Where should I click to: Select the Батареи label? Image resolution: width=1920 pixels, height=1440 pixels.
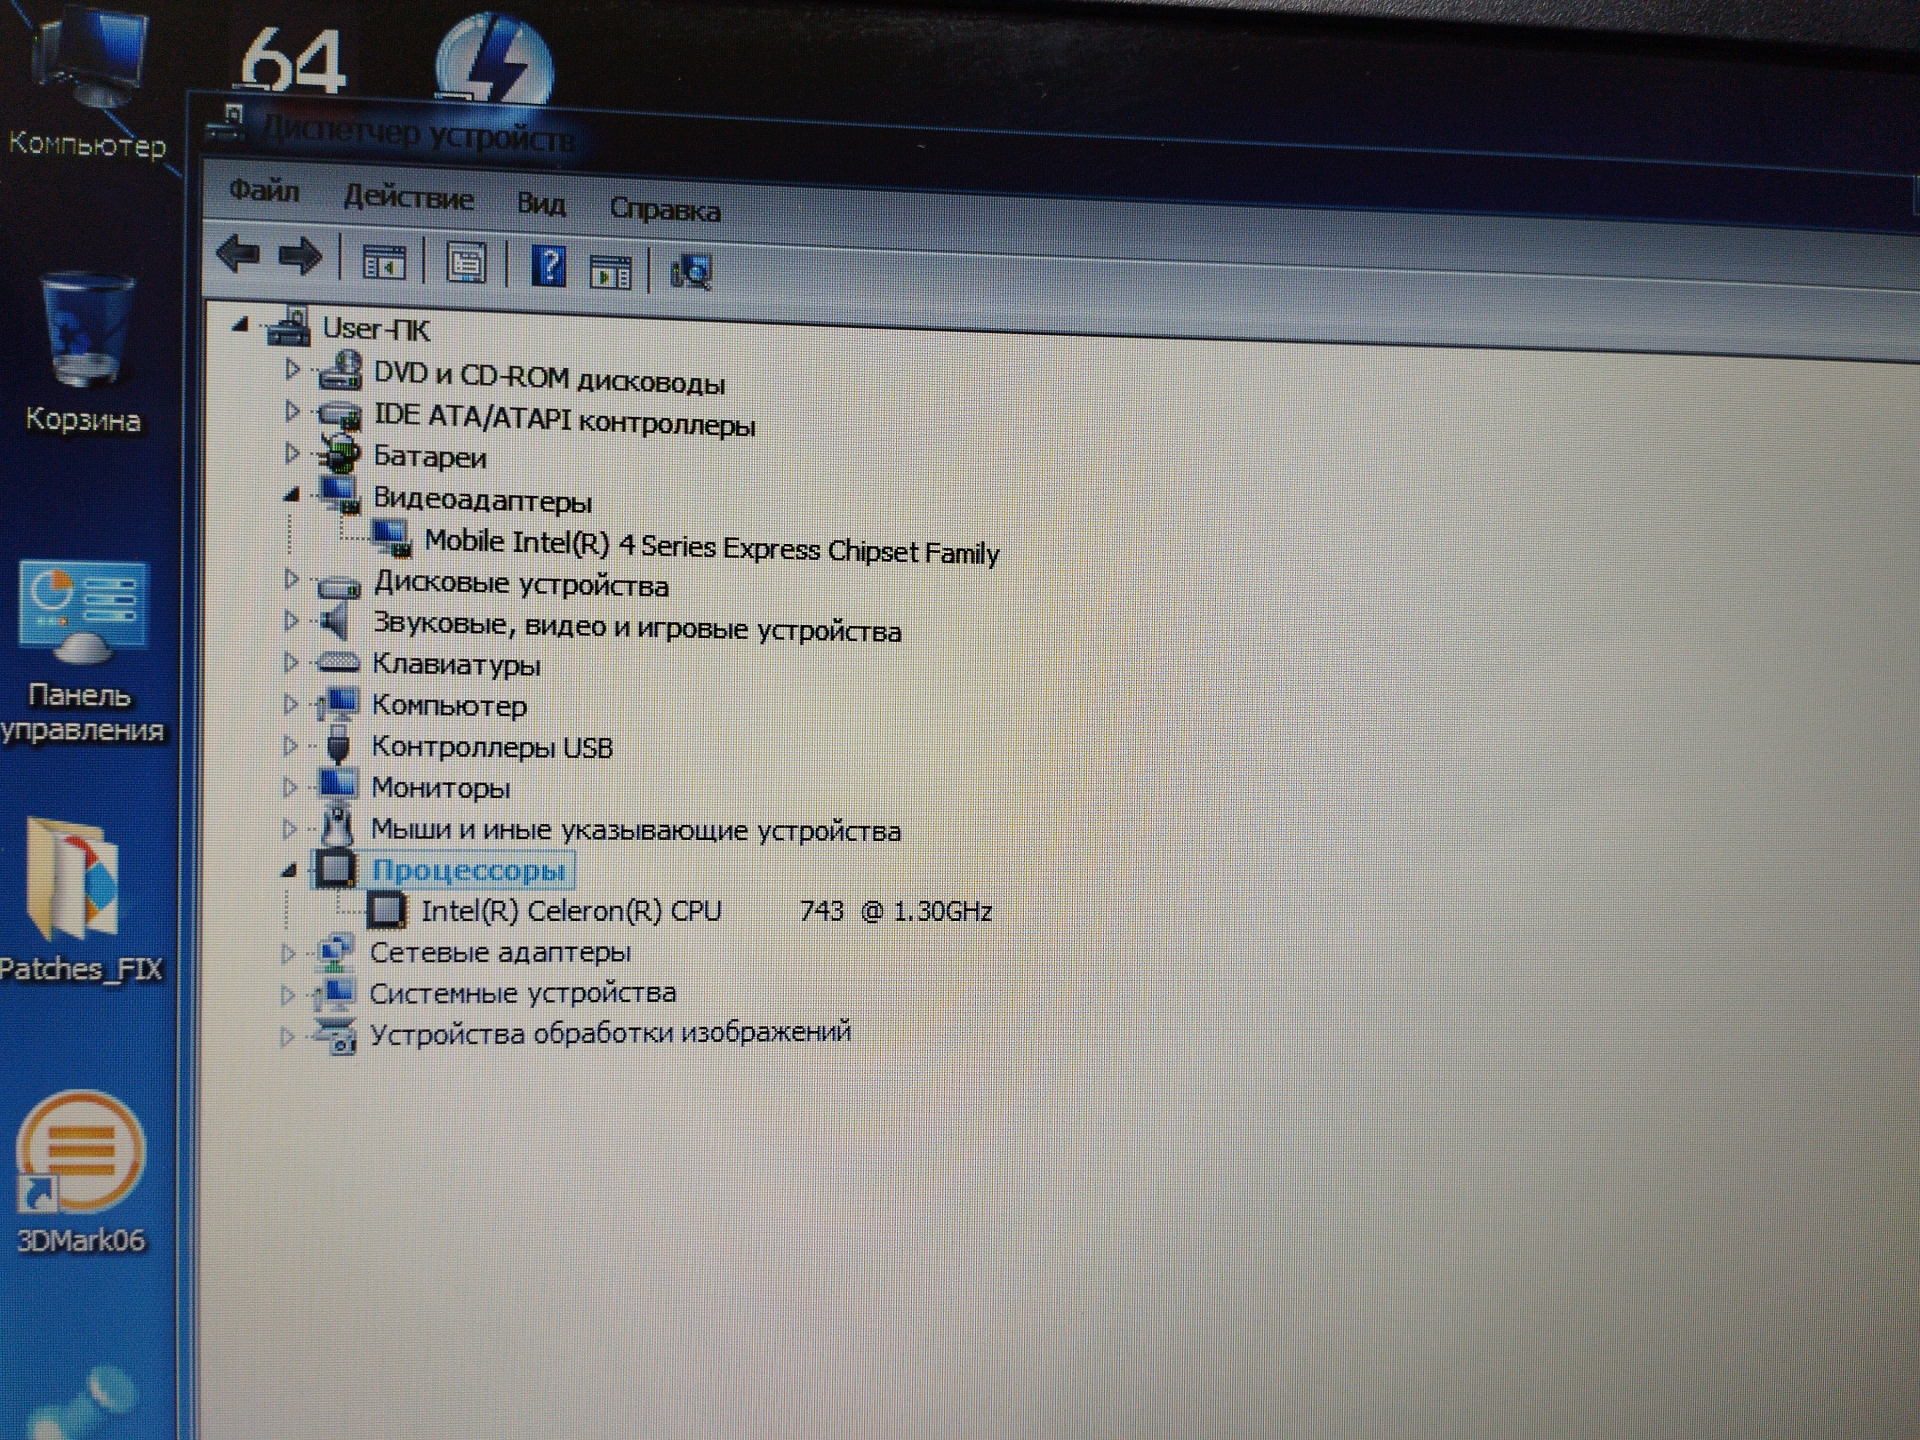point(430,457)
